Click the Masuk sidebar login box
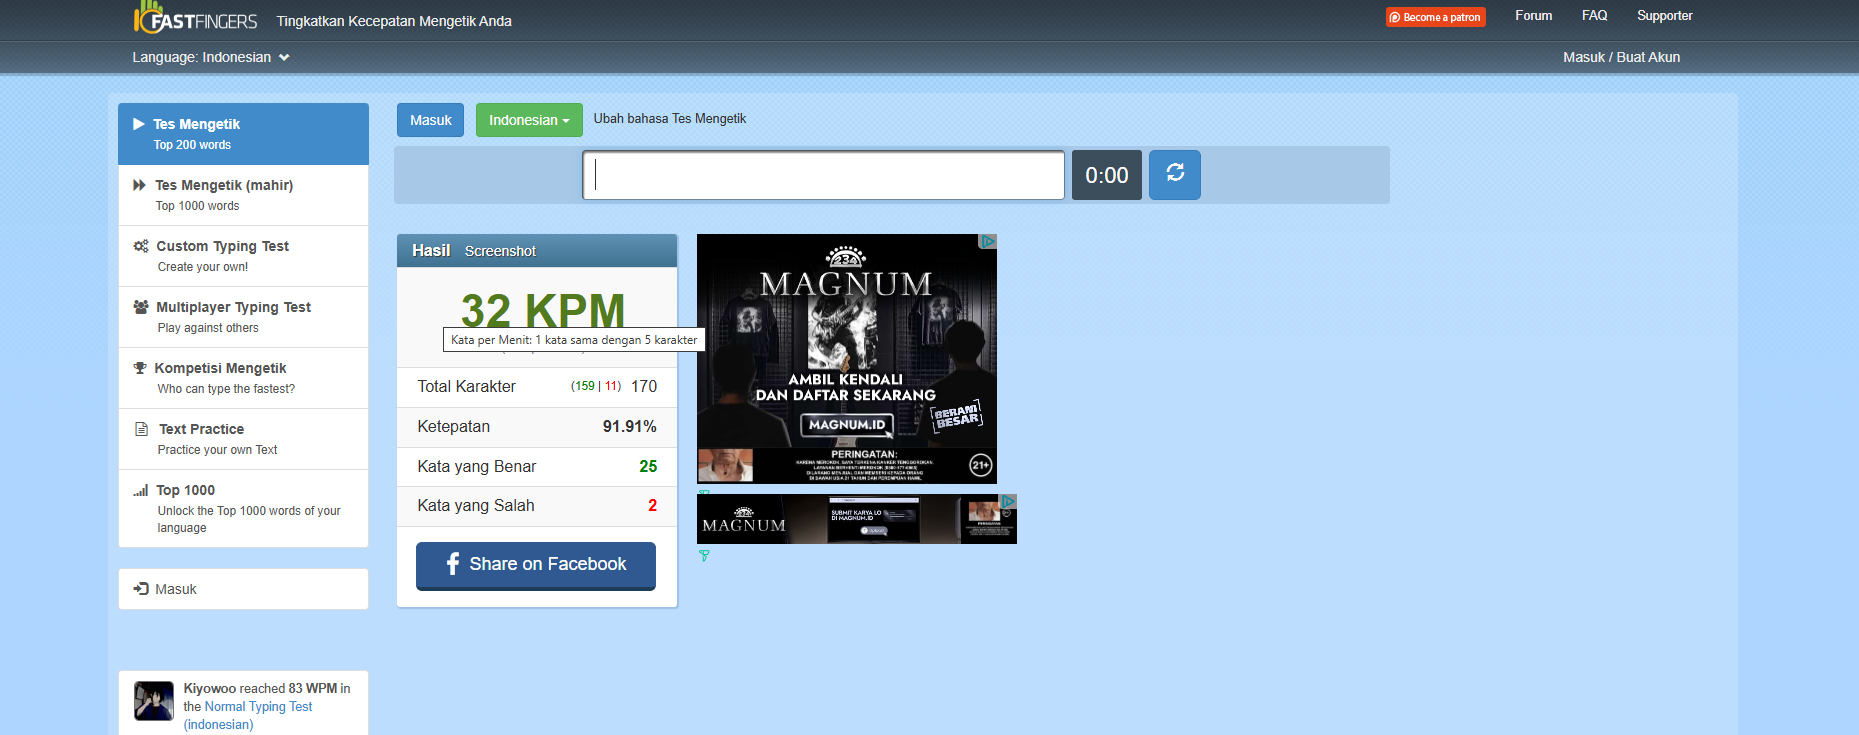Screen dimensions: 1859x735 (243, 589)
